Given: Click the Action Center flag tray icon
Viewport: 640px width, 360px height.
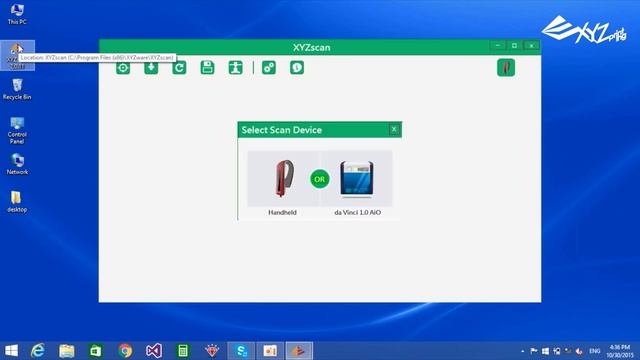Looking at the screenshot, I should [x=534, y=351].
